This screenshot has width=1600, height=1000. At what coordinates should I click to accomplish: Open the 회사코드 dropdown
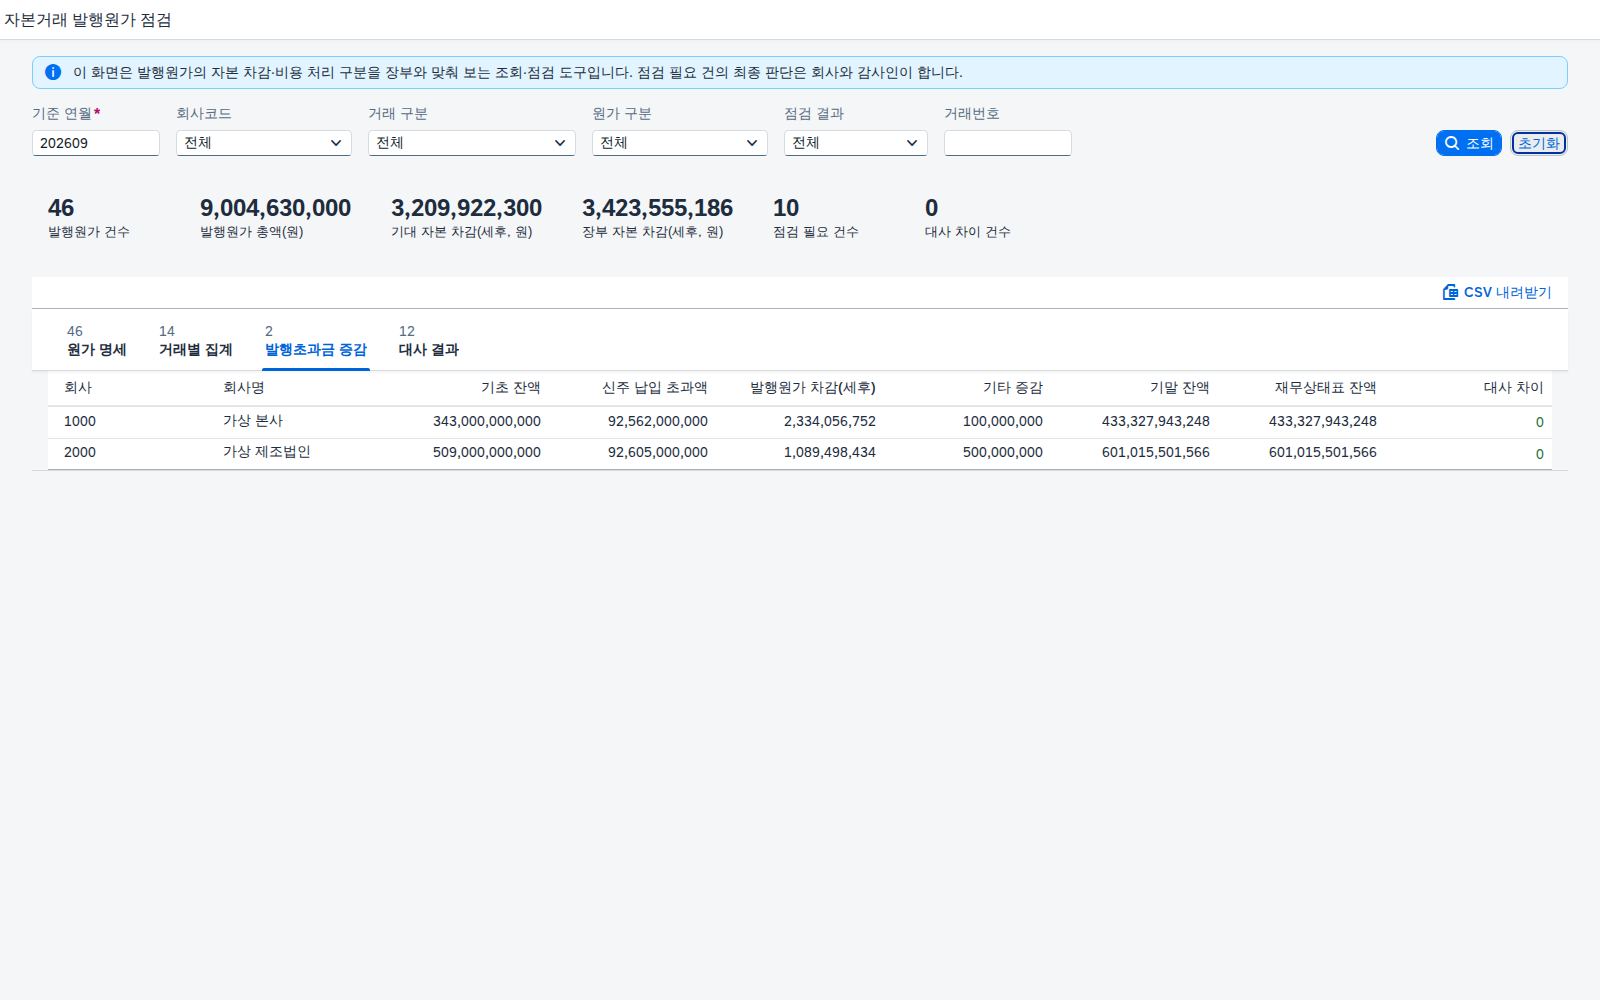(264, 143)
